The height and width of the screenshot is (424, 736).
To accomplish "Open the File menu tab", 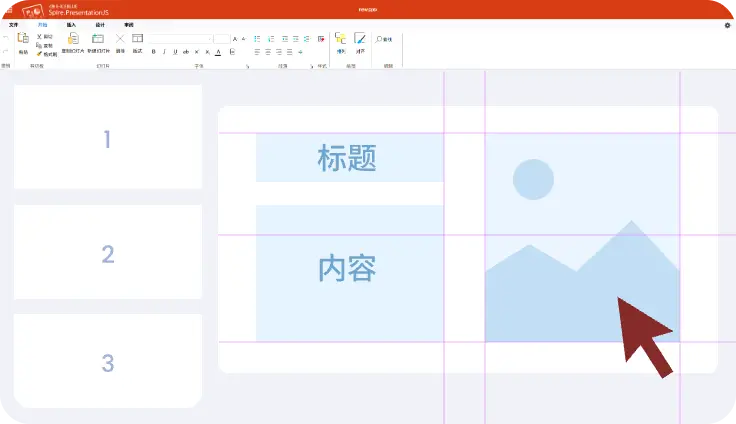I will (x=14, y=25).
